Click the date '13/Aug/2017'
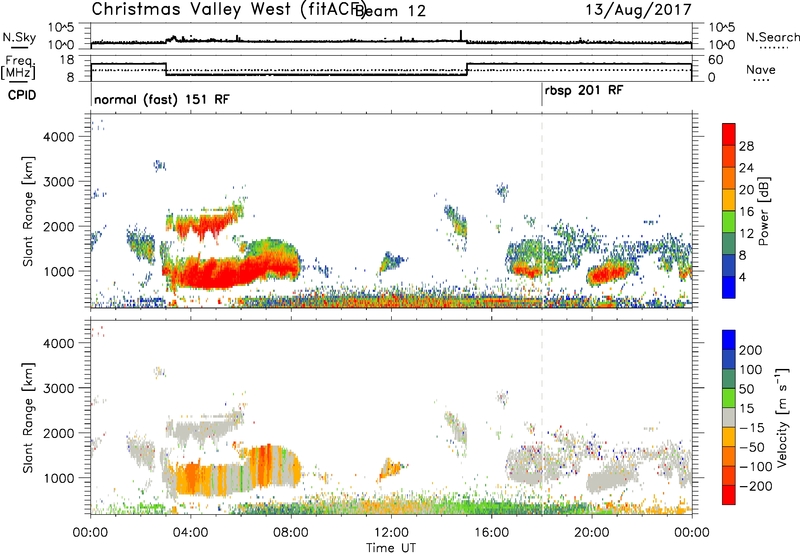The height and width of the screenshot is (554, 800). coord(638,10)
